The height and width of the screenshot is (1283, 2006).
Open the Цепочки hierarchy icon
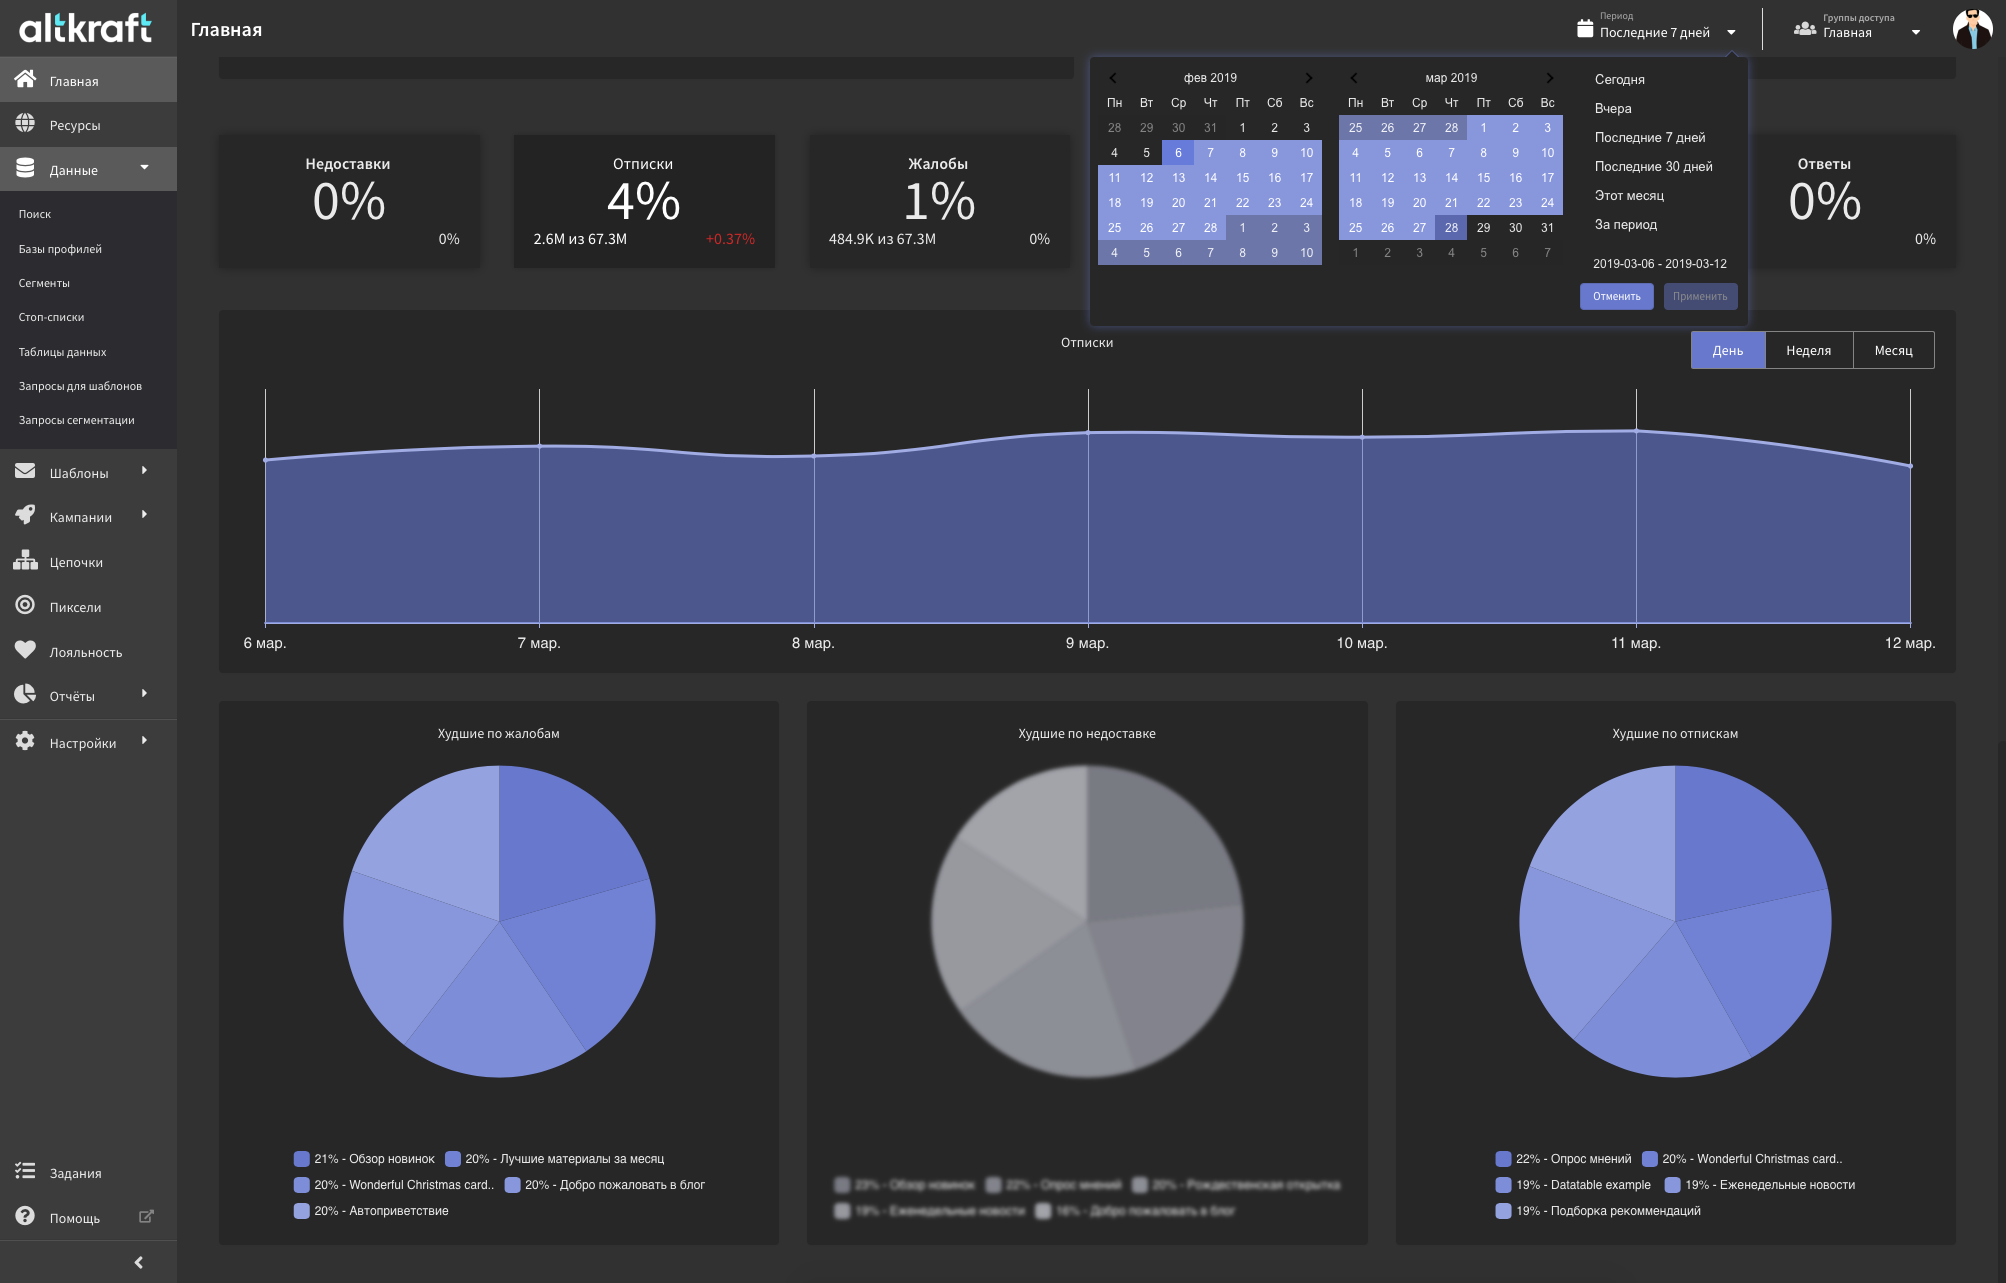[25, 560]
